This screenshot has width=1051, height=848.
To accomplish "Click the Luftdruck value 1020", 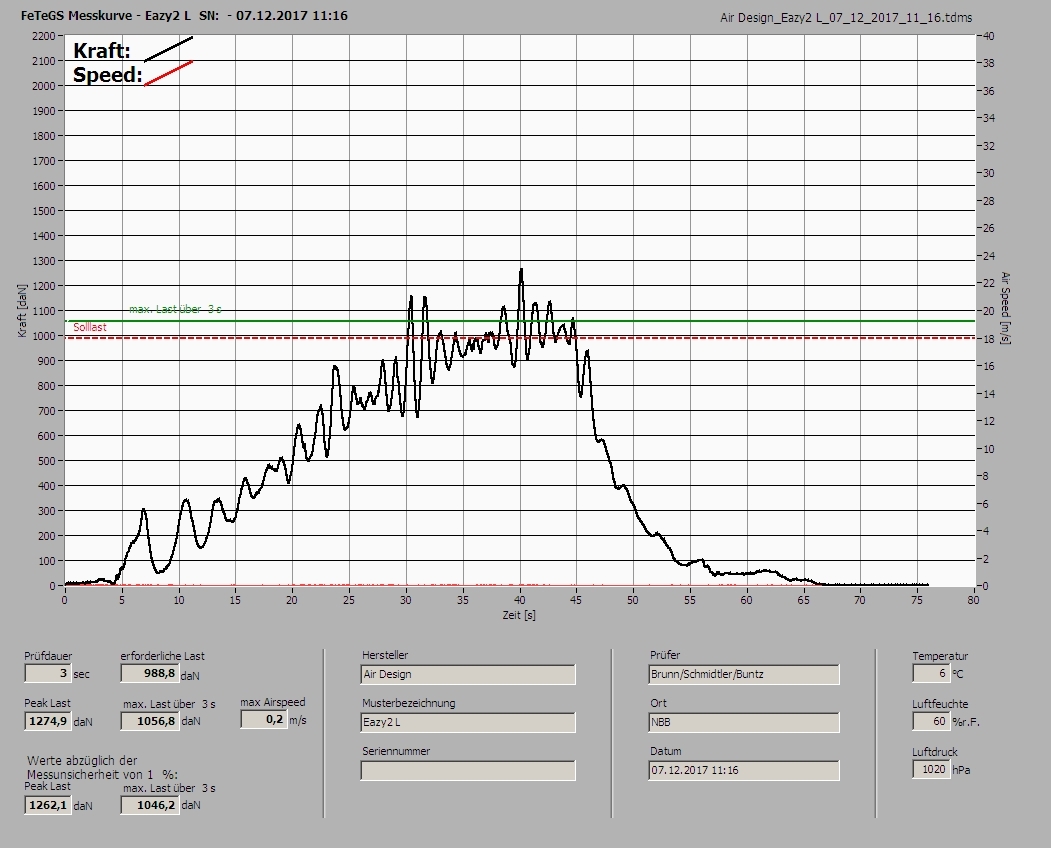I will pos(930,769).
